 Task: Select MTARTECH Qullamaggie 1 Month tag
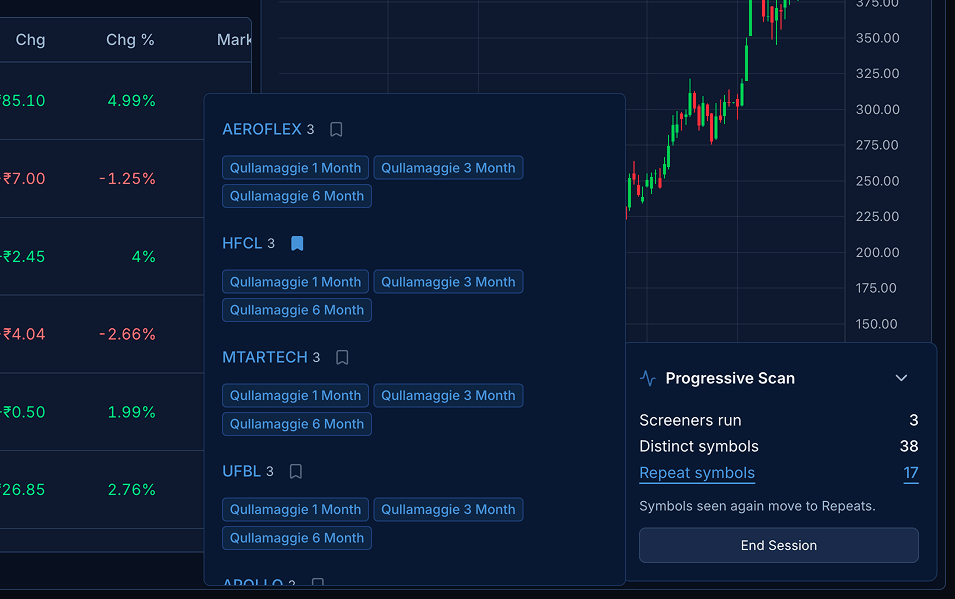point(295,395)
